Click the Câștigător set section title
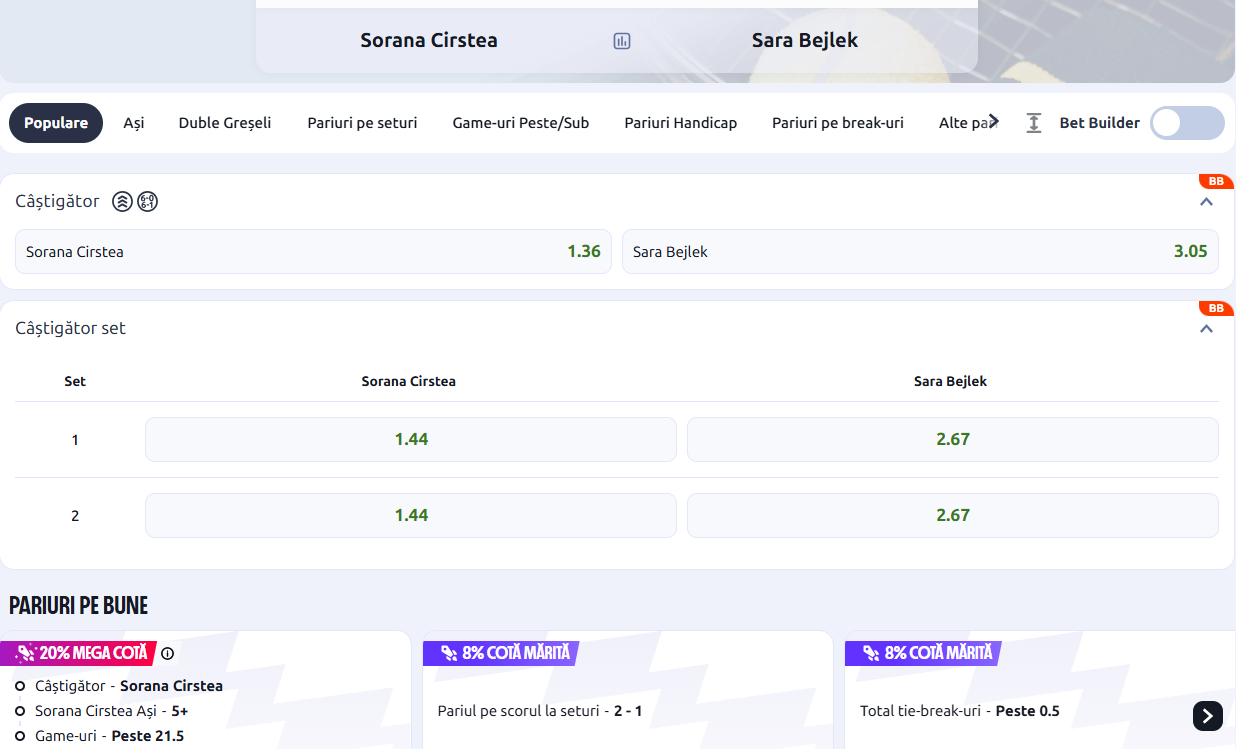This screenshot has height=749, width=1236. [71, 328]
